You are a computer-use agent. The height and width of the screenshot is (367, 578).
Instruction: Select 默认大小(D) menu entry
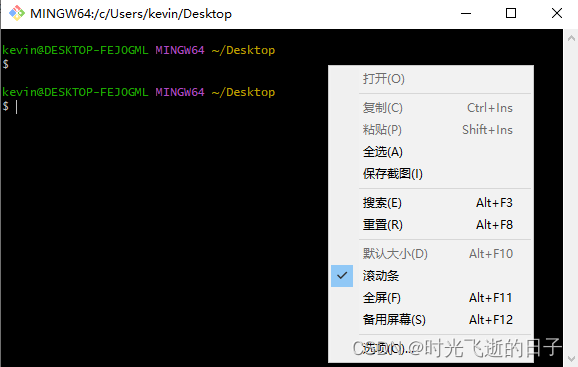click(431, 254)
